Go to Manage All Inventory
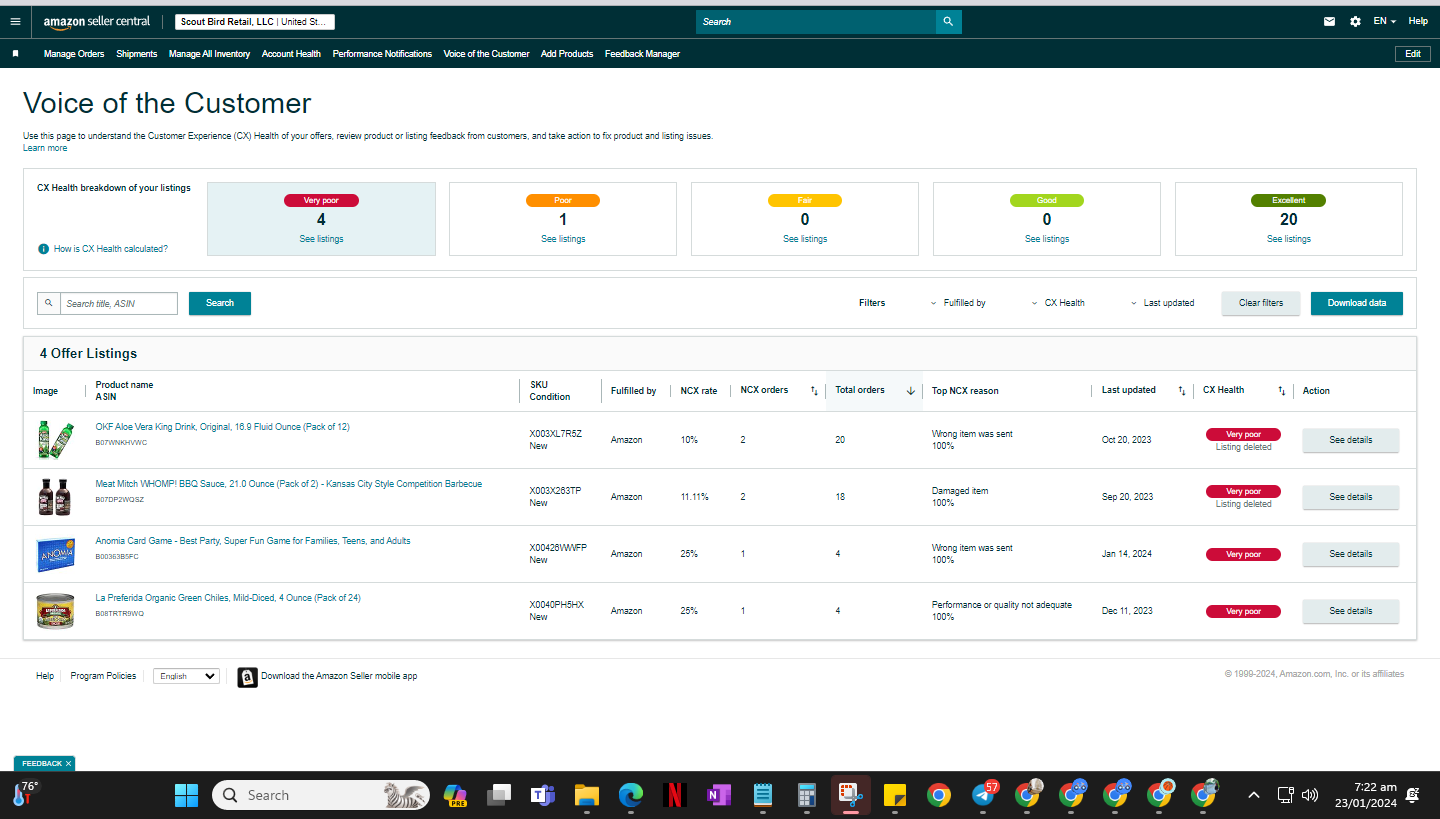Screen dimensions: 1440x819 (x=210, y=54)
